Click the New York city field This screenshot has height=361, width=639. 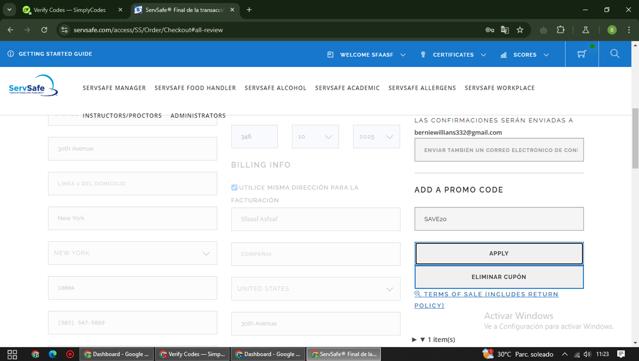pyautogui.click(x=132, y=218)
